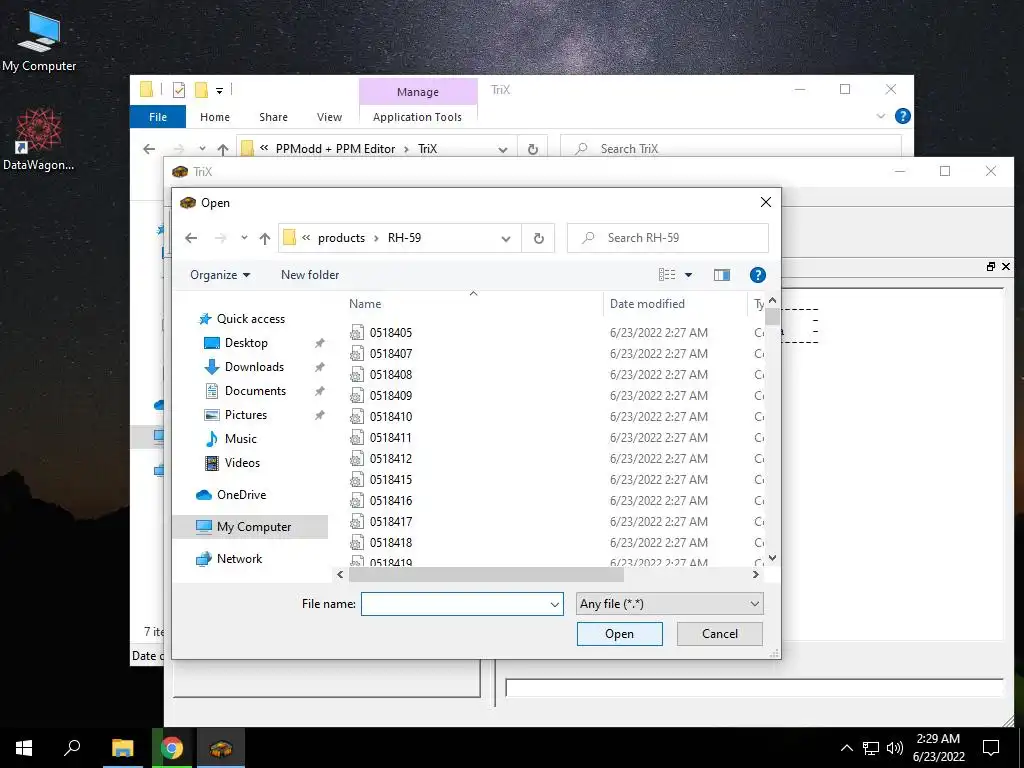
Task: Select Quick access in navigation pane
Action: point(251,319)
